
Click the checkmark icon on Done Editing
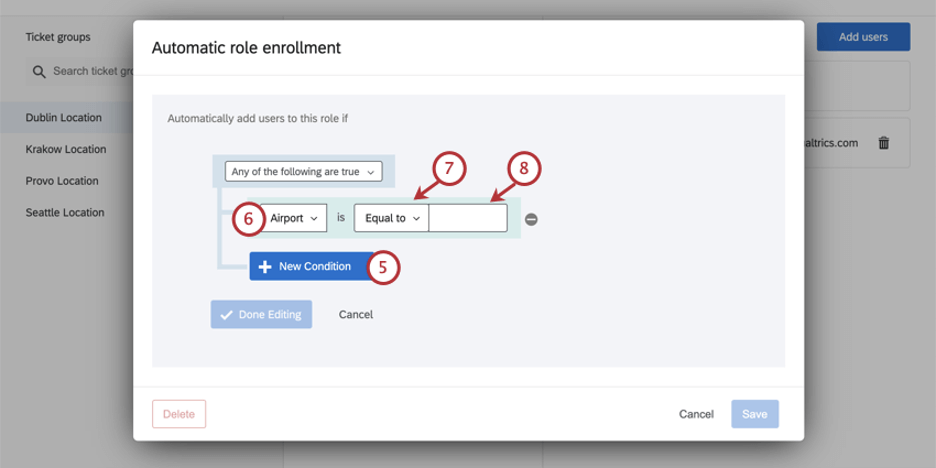(226, 314)
